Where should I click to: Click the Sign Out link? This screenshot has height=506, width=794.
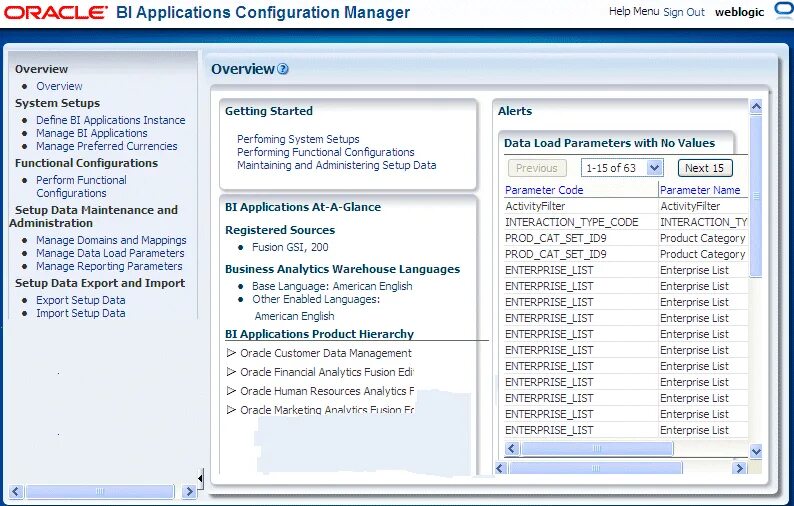pos(684,12)
